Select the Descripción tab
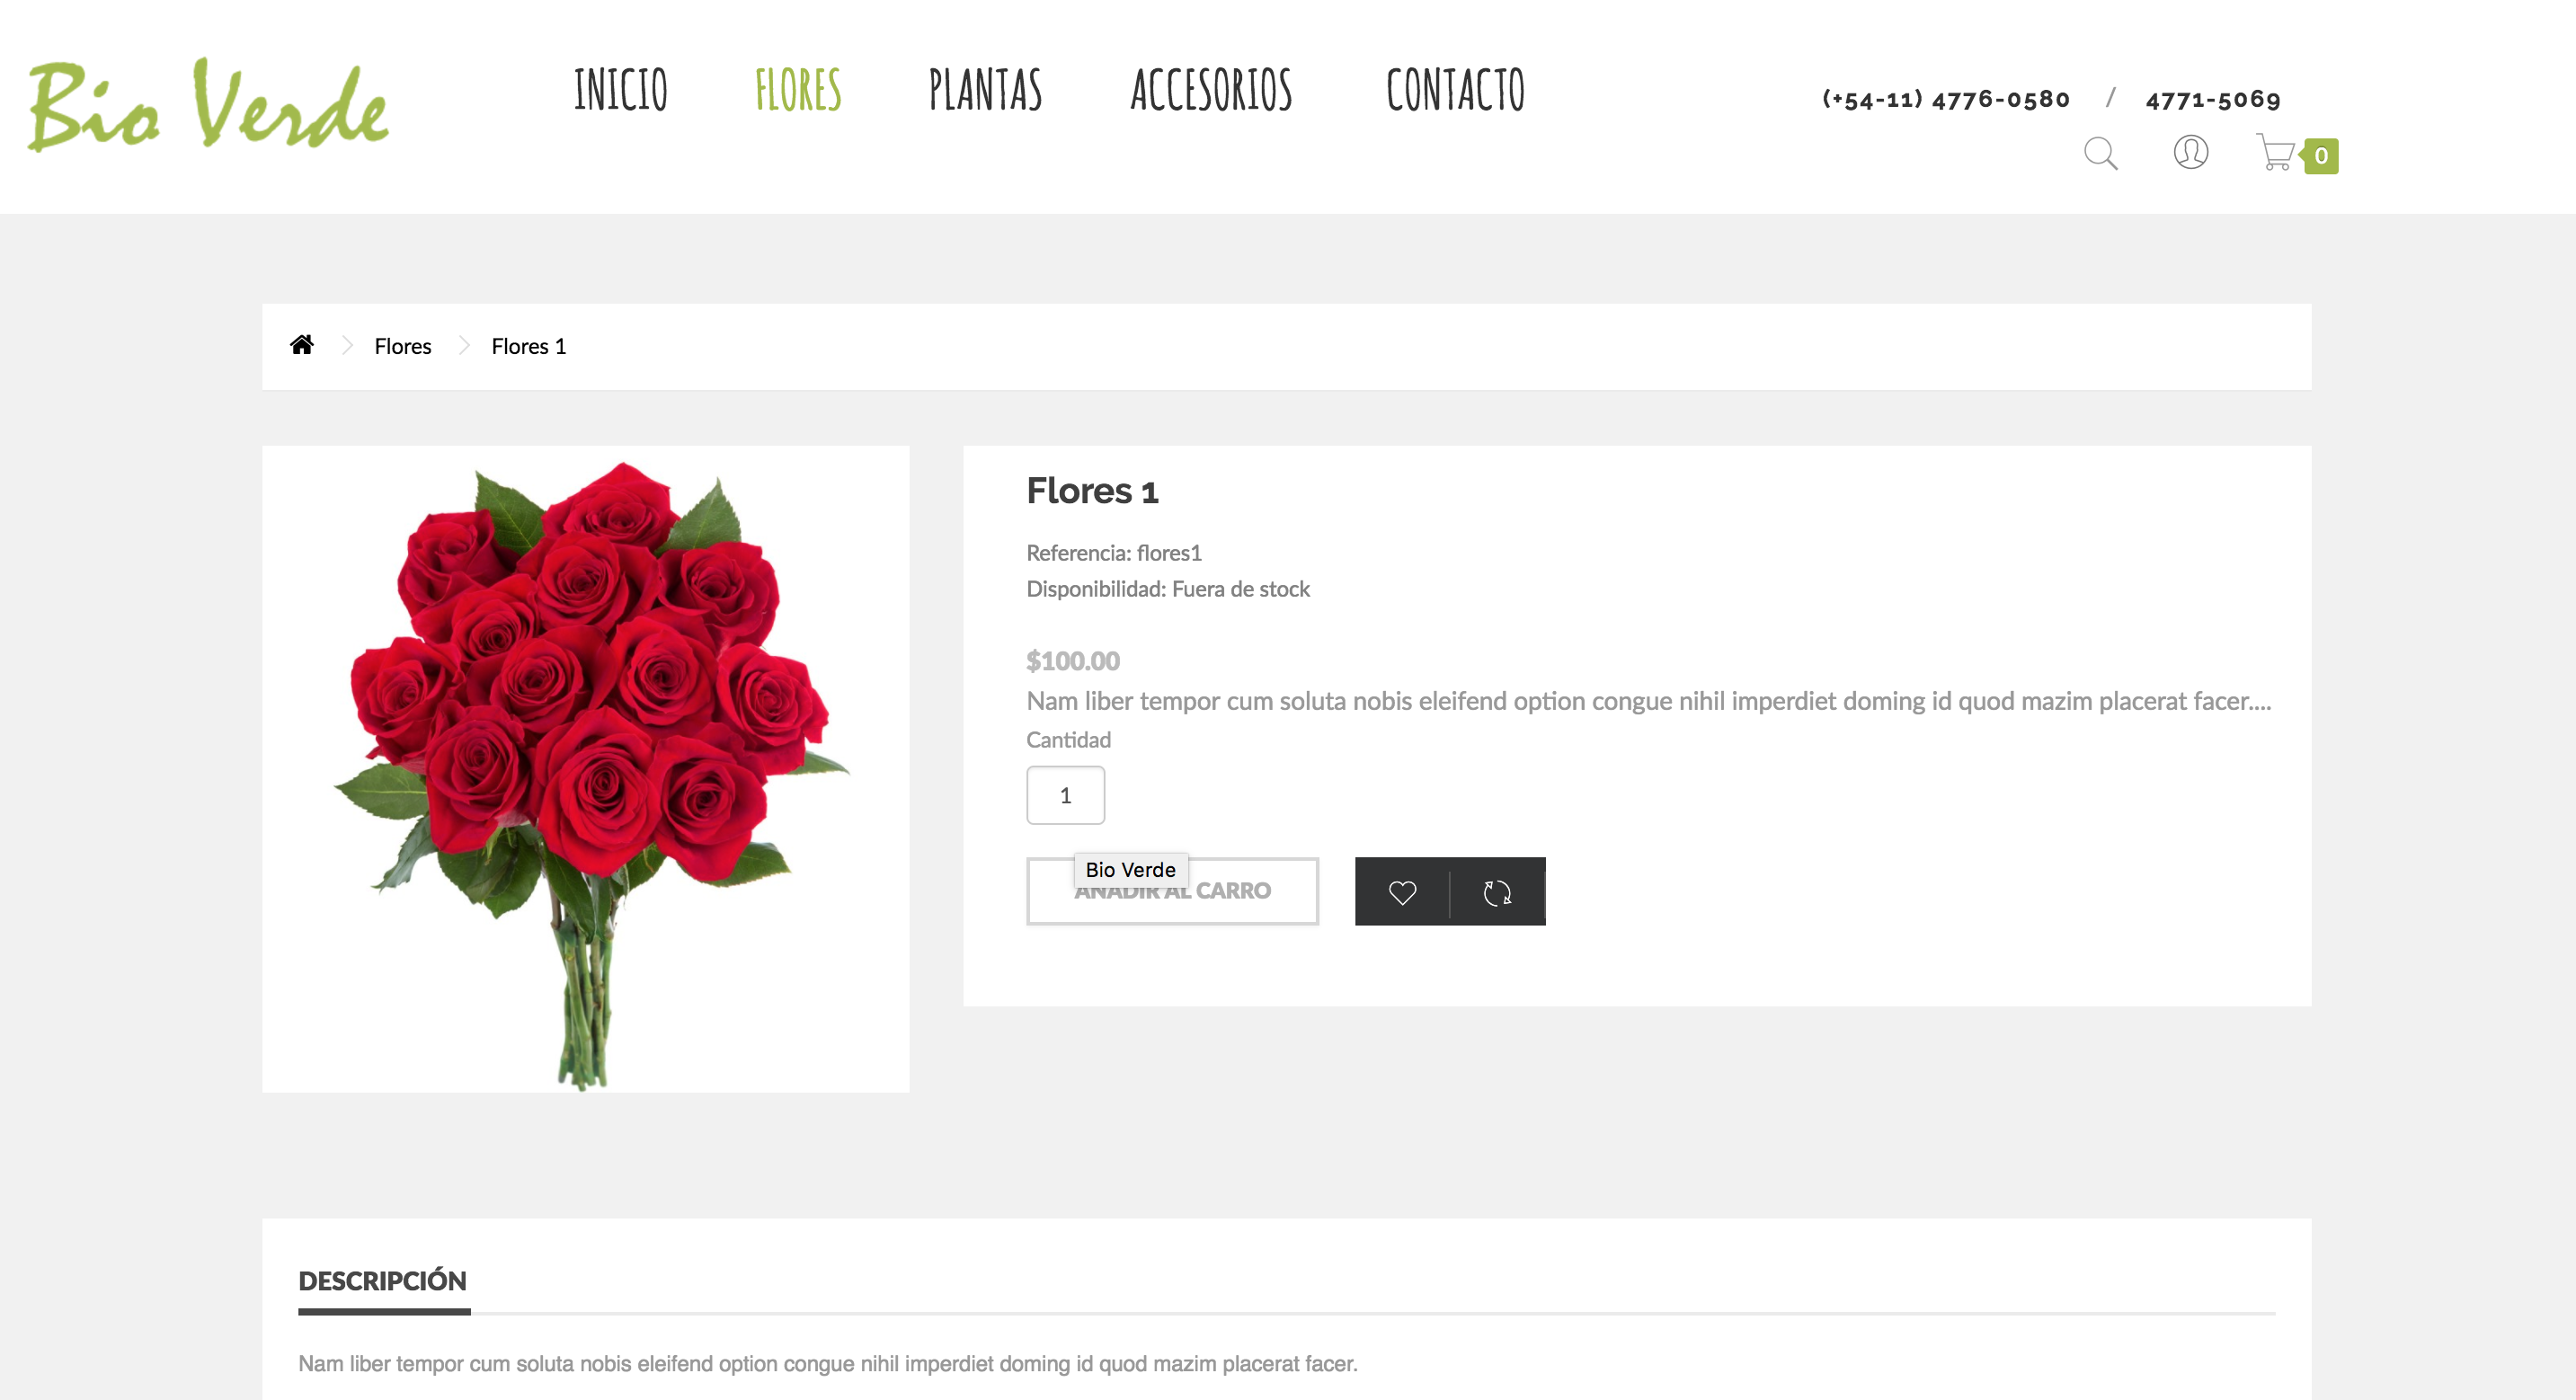2576x1400 pixels. pos(383,1281)
